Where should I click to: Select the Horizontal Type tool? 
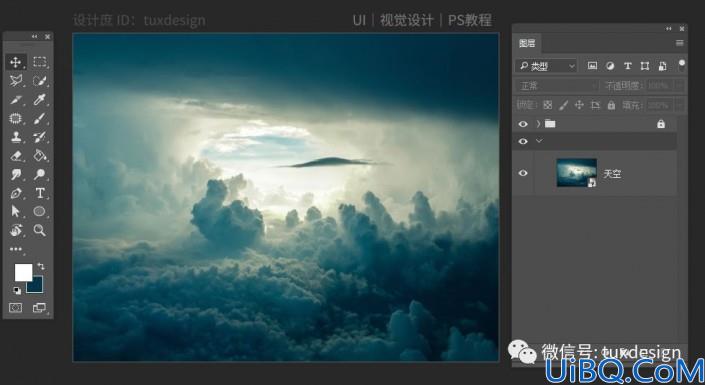pyautogui.click(x=40, y=193)
